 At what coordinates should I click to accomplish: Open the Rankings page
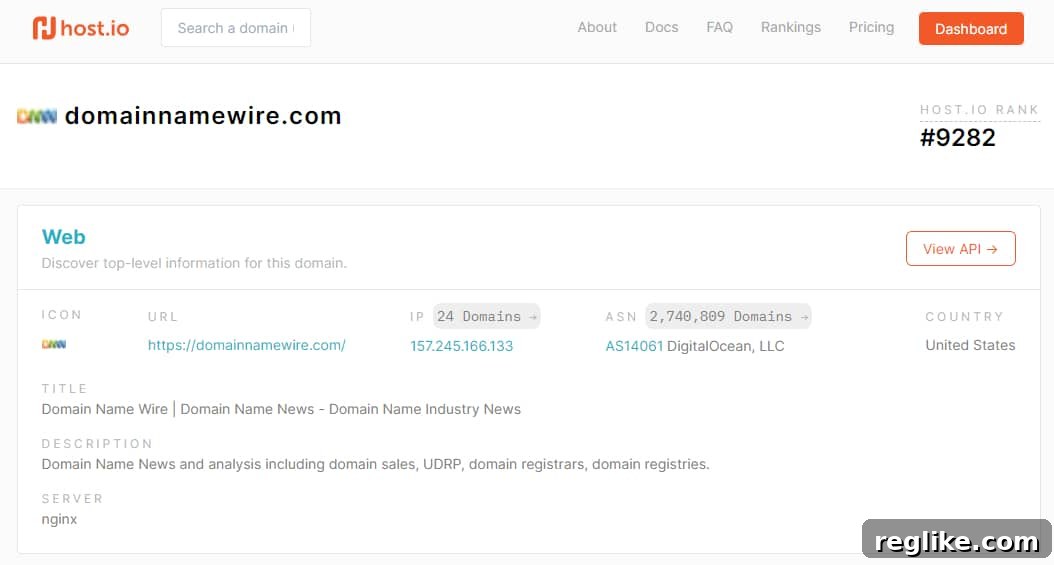(x=790, y=28)
